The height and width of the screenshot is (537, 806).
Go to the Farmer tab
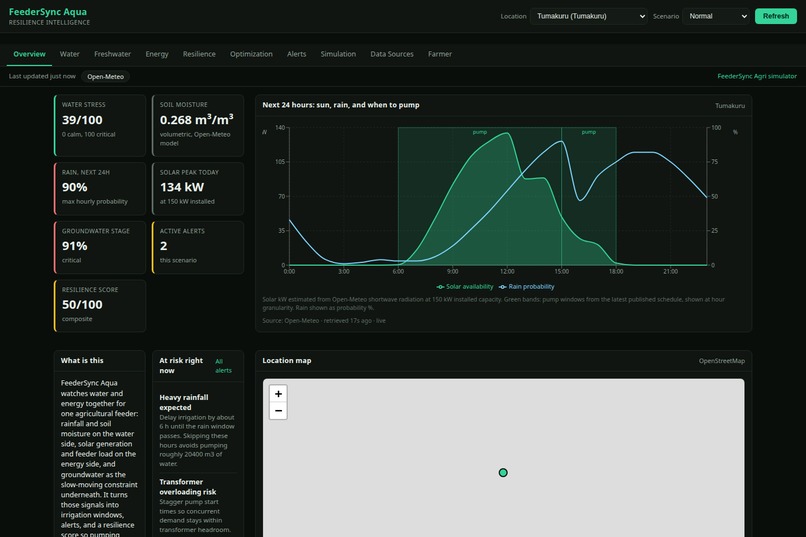coord(440,54)
